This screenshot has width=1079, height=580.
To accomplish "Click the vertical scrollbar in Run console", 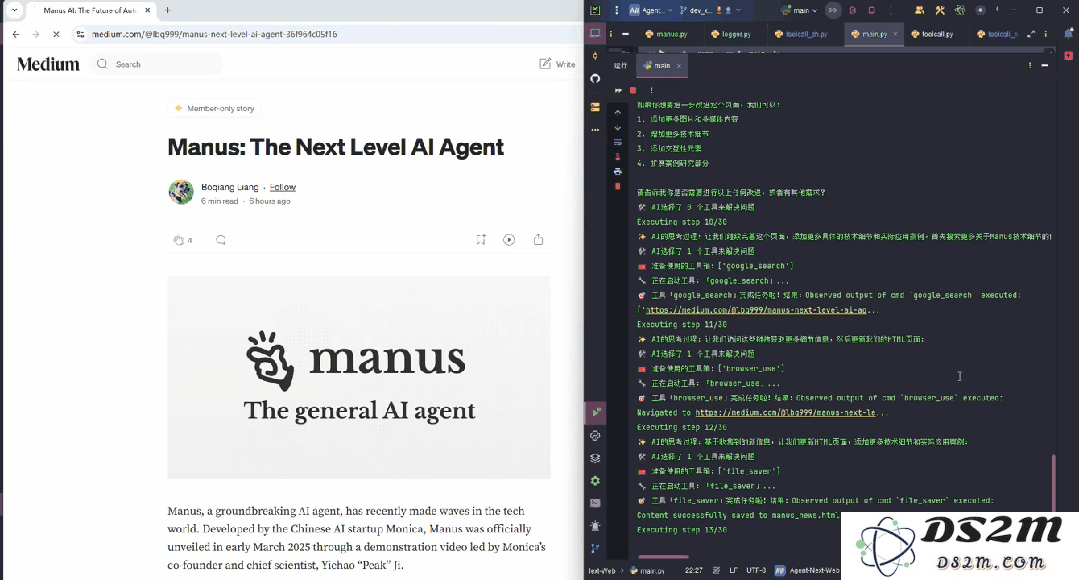I will pyautogui.click(x=1053, y=482).
